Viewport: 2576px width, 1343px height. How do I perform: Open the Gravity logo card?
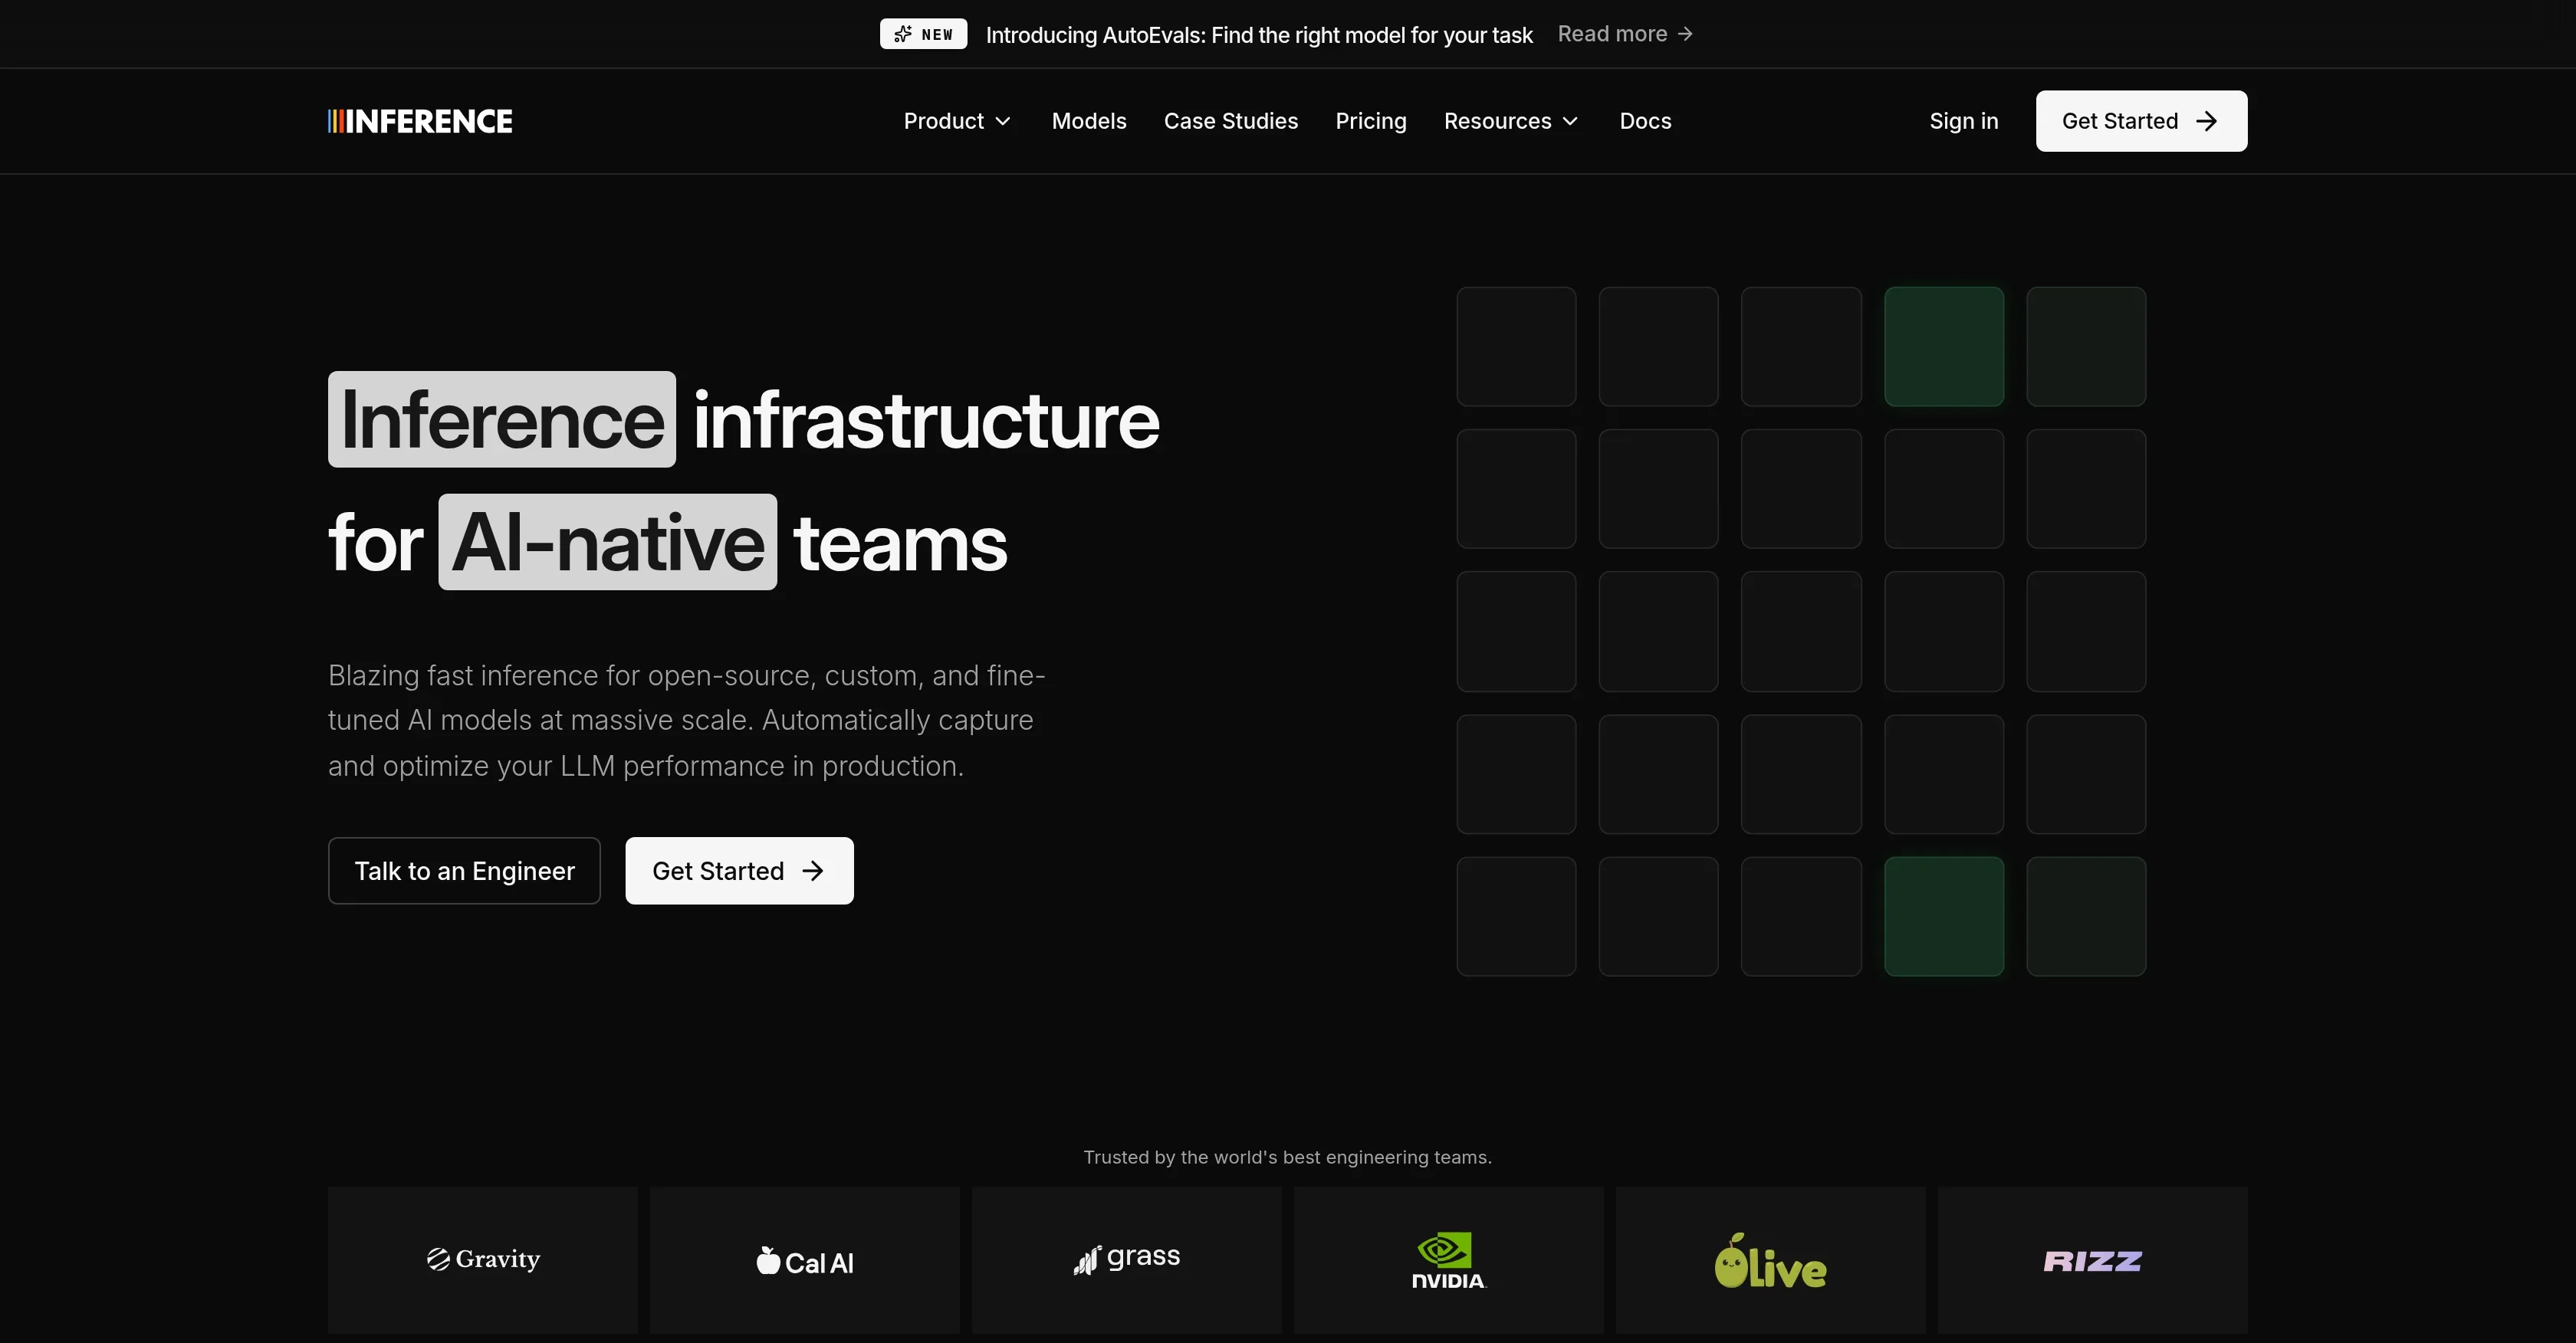(483, 1260)
